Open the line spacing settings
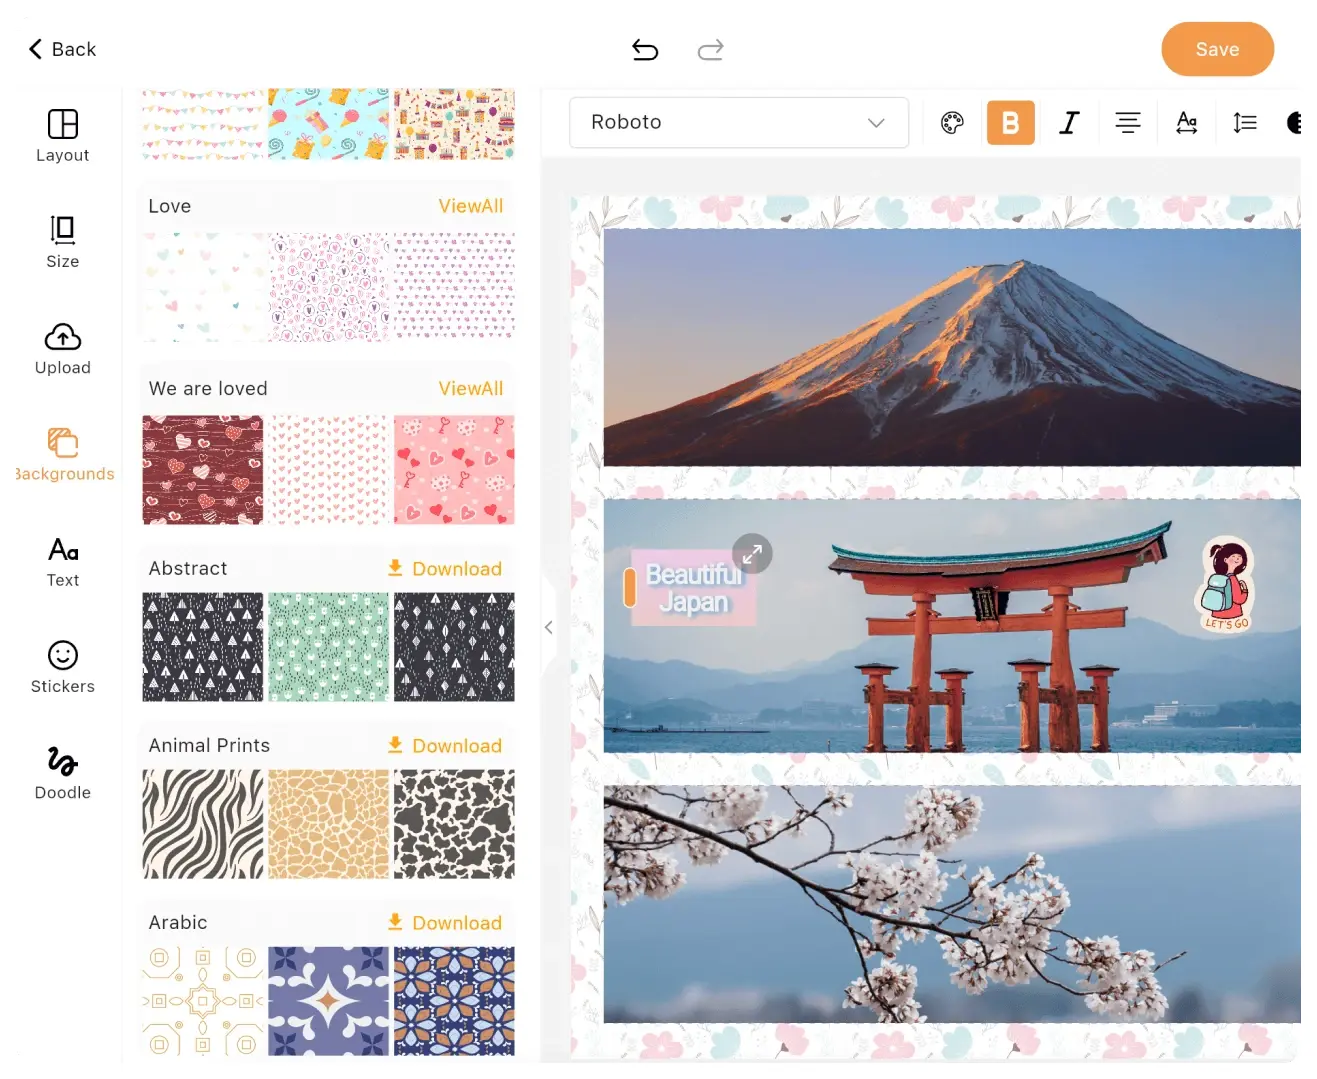 click(x=1244, y=122)
